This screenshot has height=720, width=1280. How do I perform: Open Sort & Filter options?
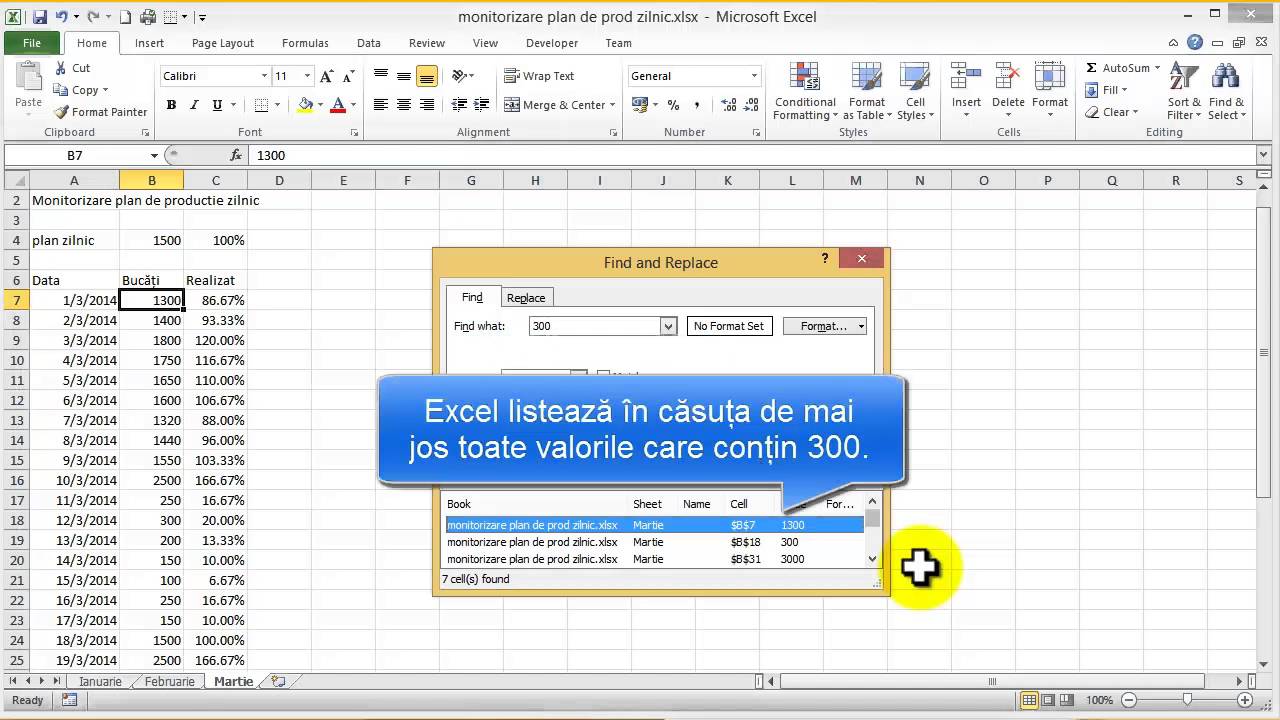tap(1185, 91)
